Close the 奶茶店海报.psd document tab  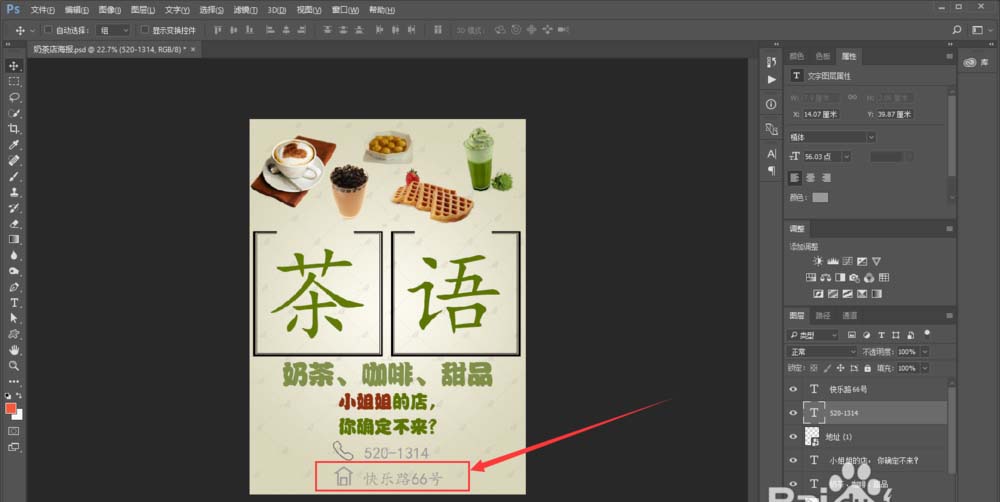point(193,48)
